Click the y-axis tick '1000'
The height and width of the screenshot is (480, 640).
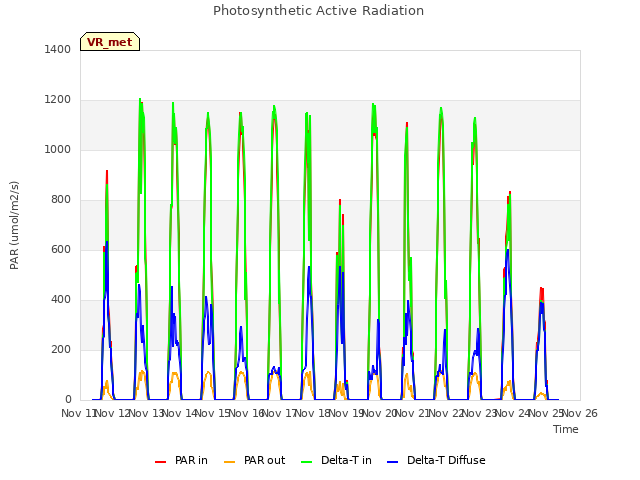[58, 149]
